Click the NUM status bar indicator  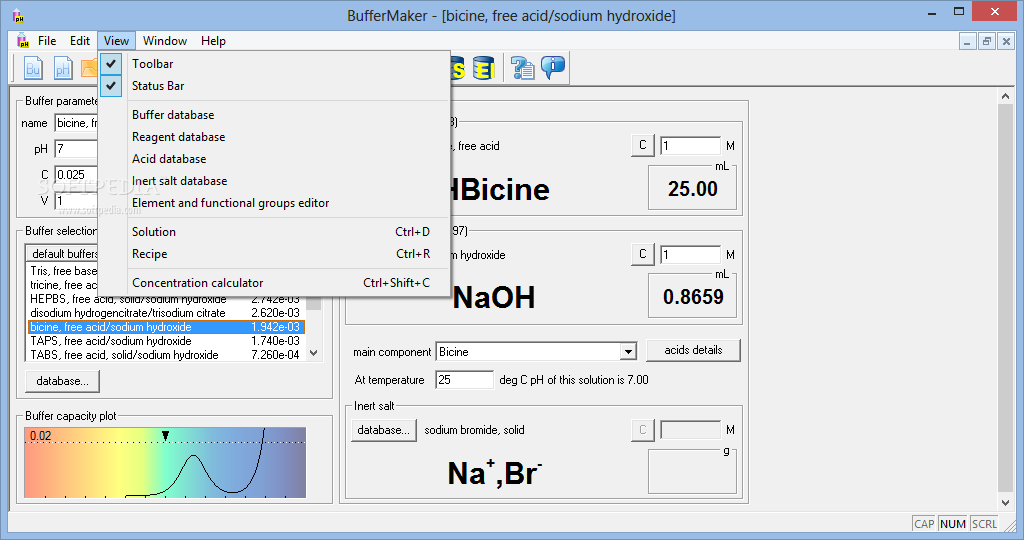point(953,524)
